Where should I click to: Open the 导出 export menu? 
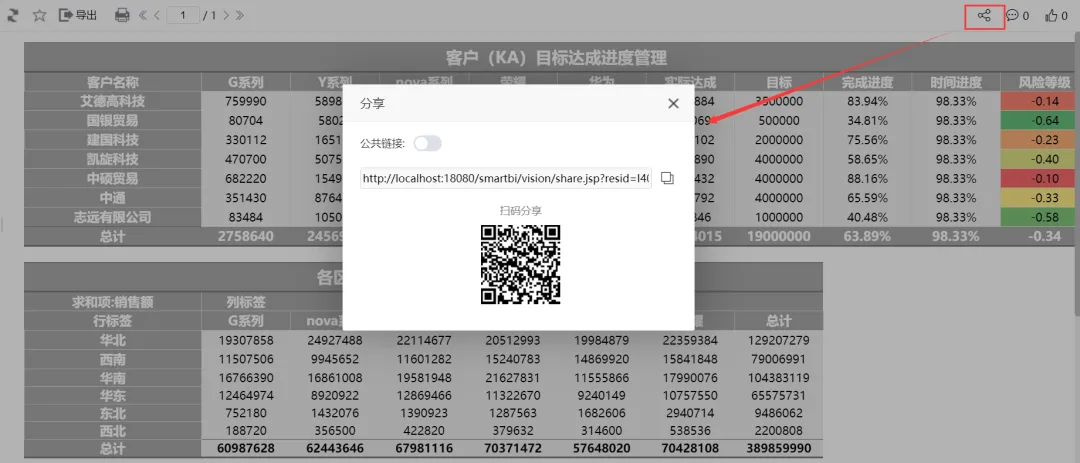78,15
